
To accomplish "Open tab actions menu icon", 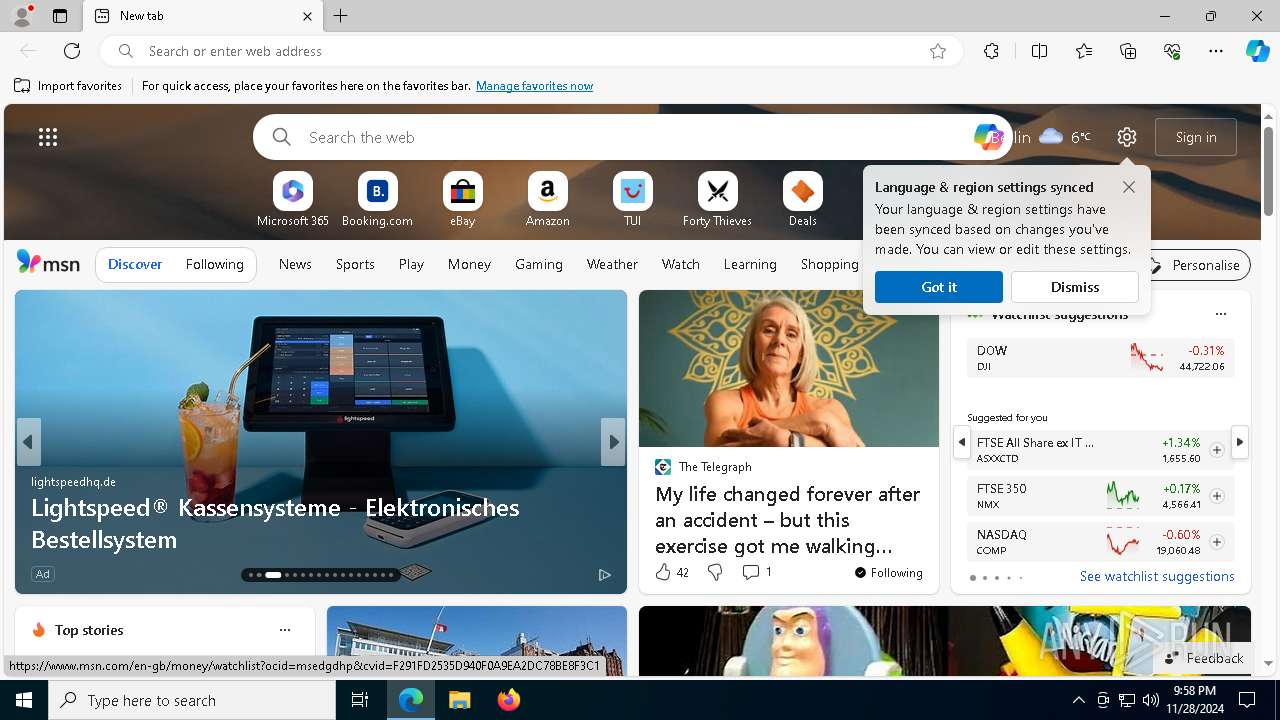I will (60, 16).
